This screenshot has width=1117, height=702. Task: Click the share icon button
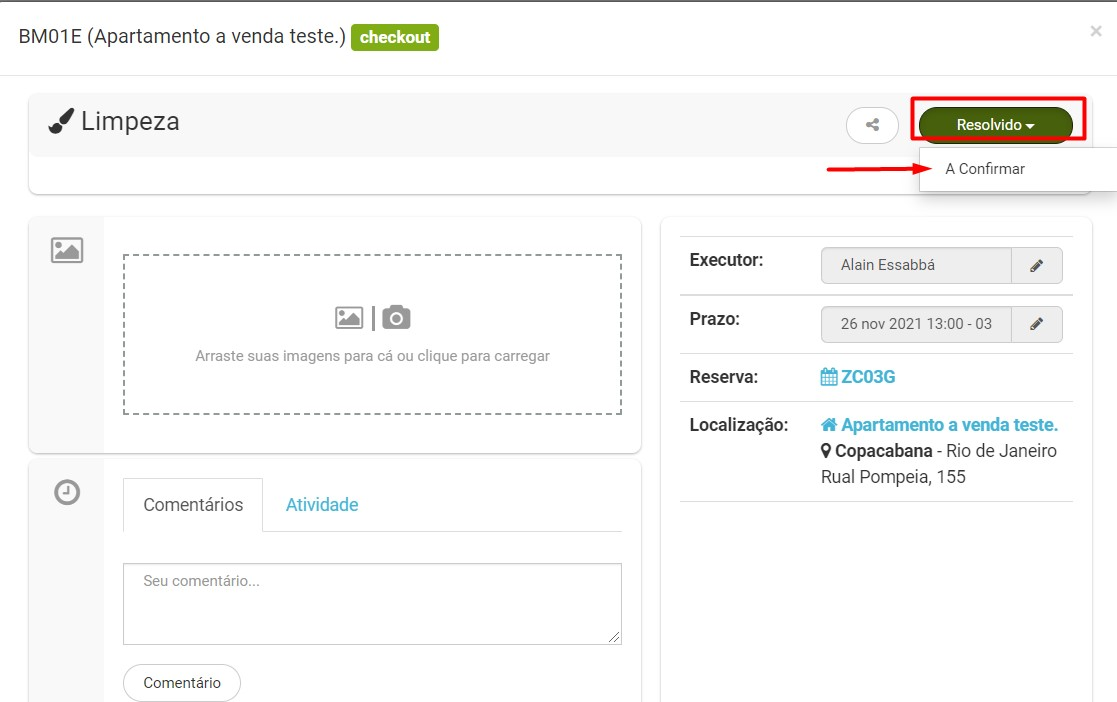pyautogui.click(x=872, y=125)
